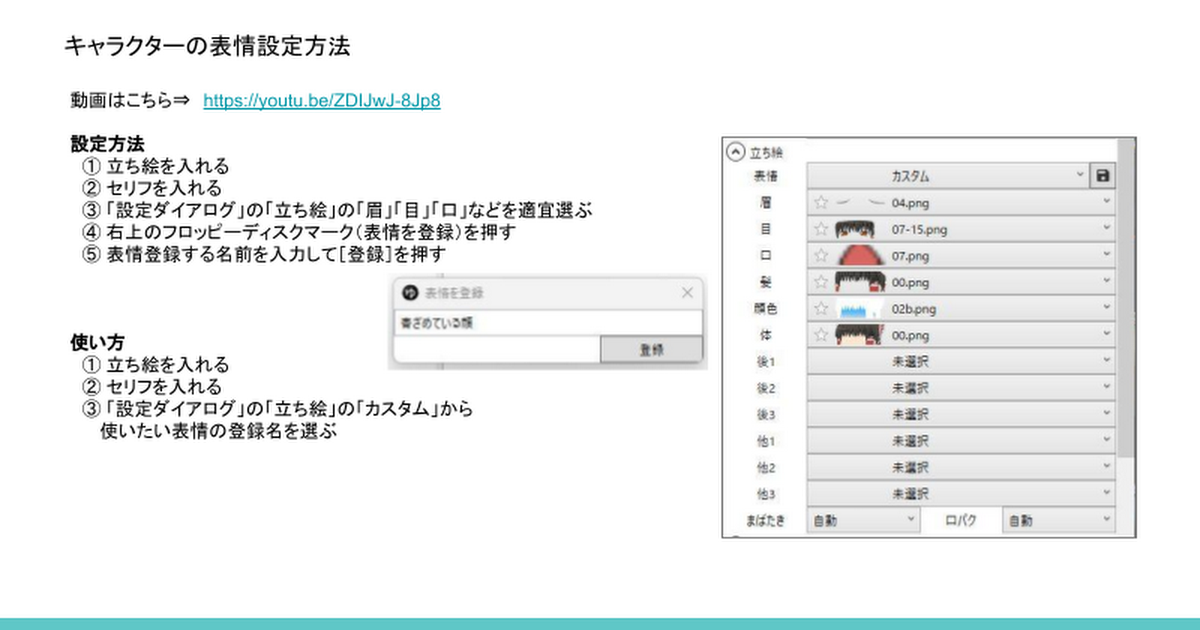
Task: Click the expression name text field
Action: coord(548,324)
